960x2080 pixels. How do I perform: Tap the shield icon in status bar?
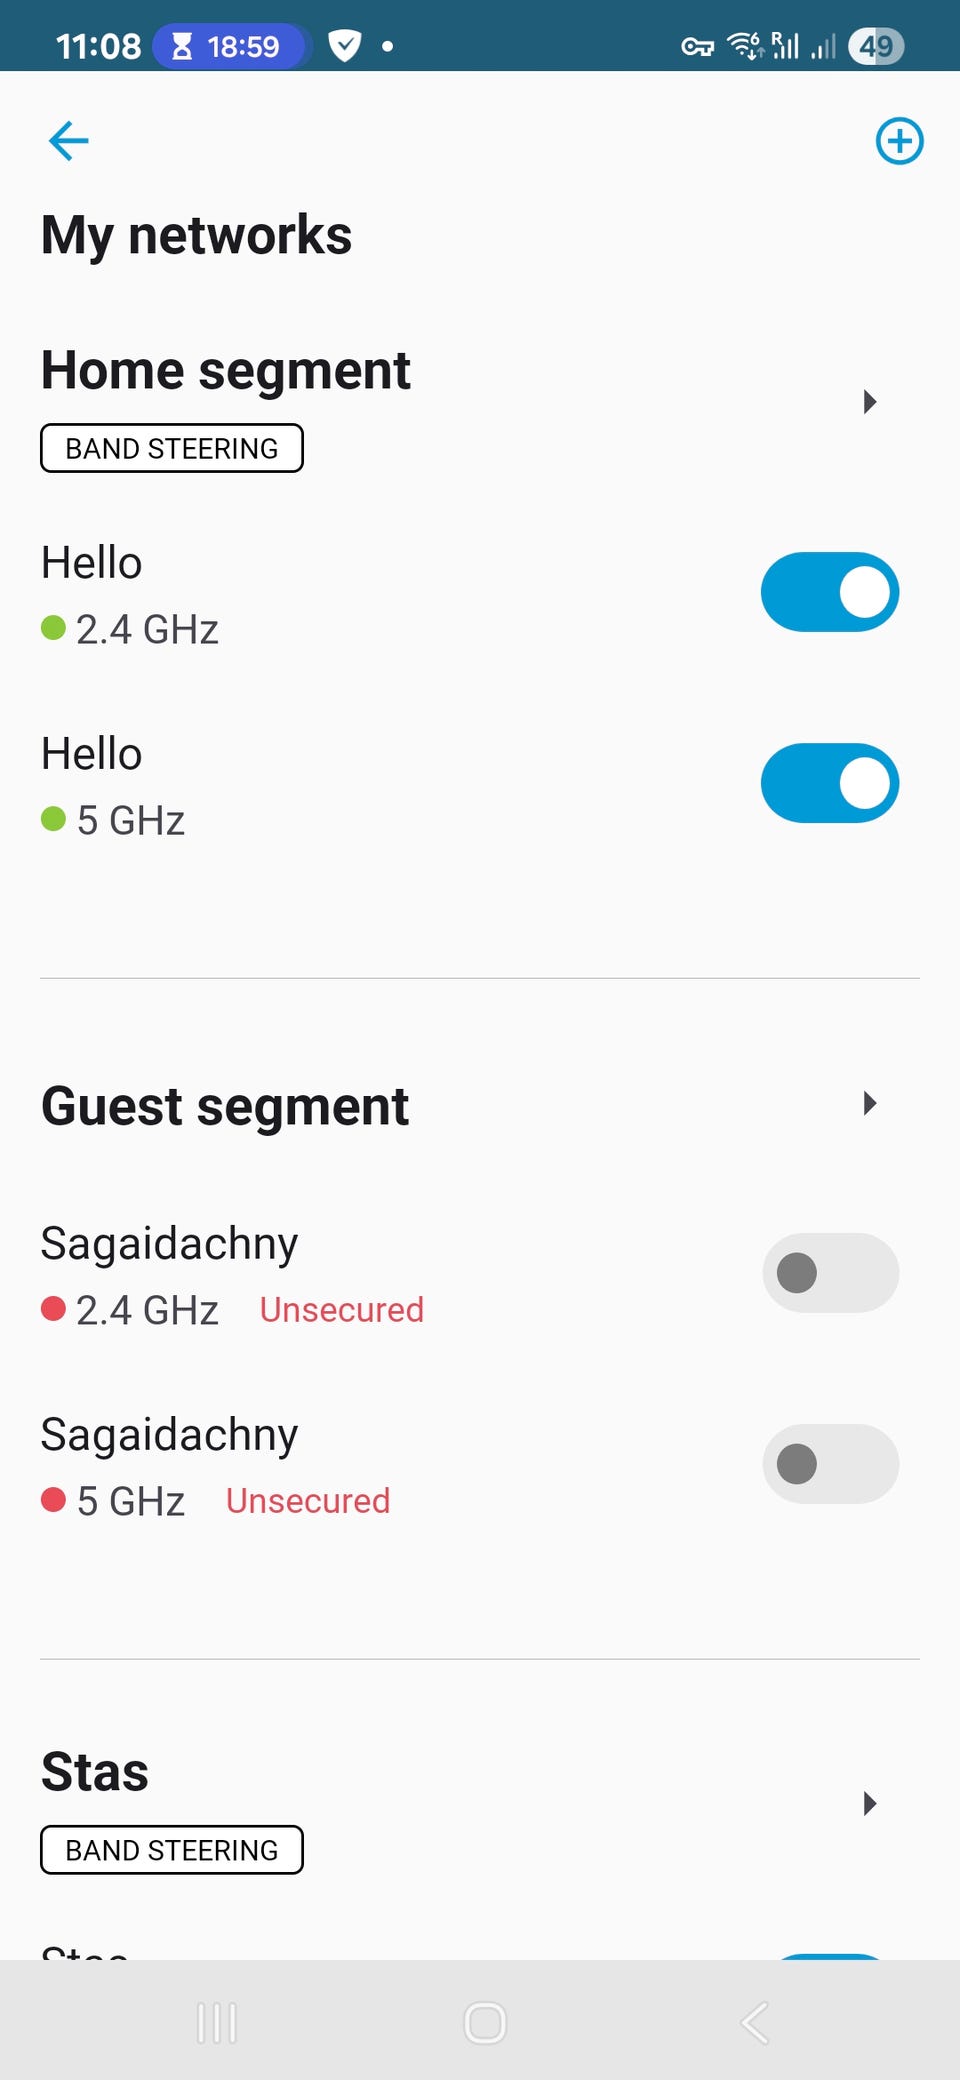(344, 46)
